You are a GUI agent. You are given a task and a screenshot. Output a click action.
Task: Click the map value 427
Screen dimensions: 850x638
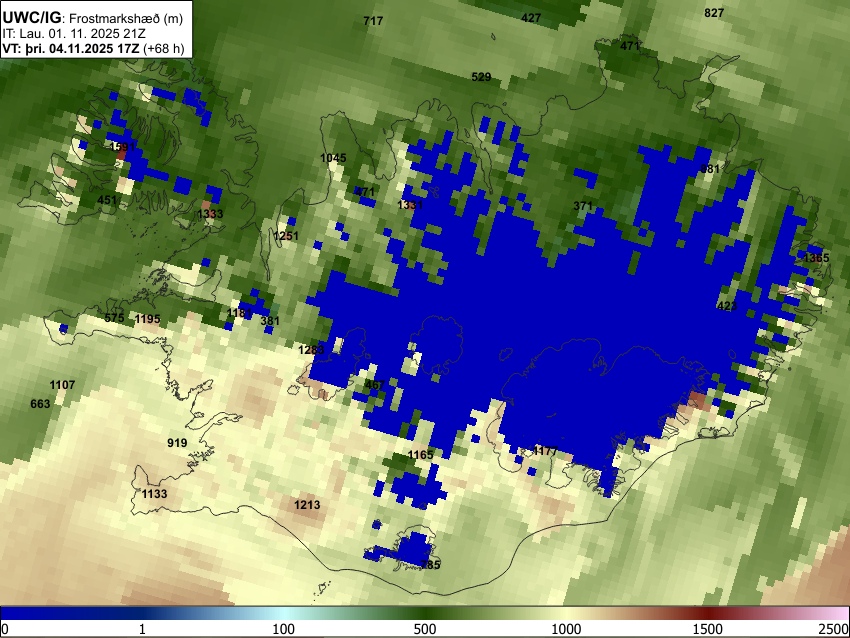531,18
